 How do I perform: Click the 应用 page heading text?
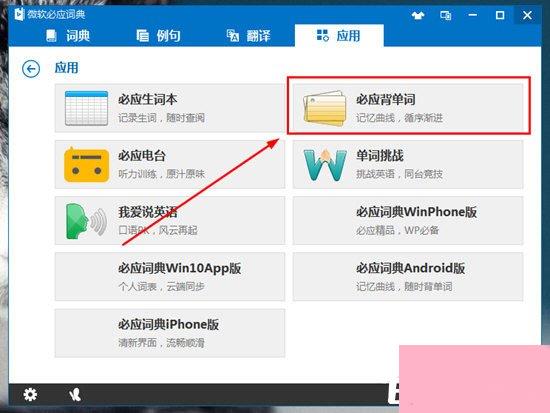click(67, 68)
